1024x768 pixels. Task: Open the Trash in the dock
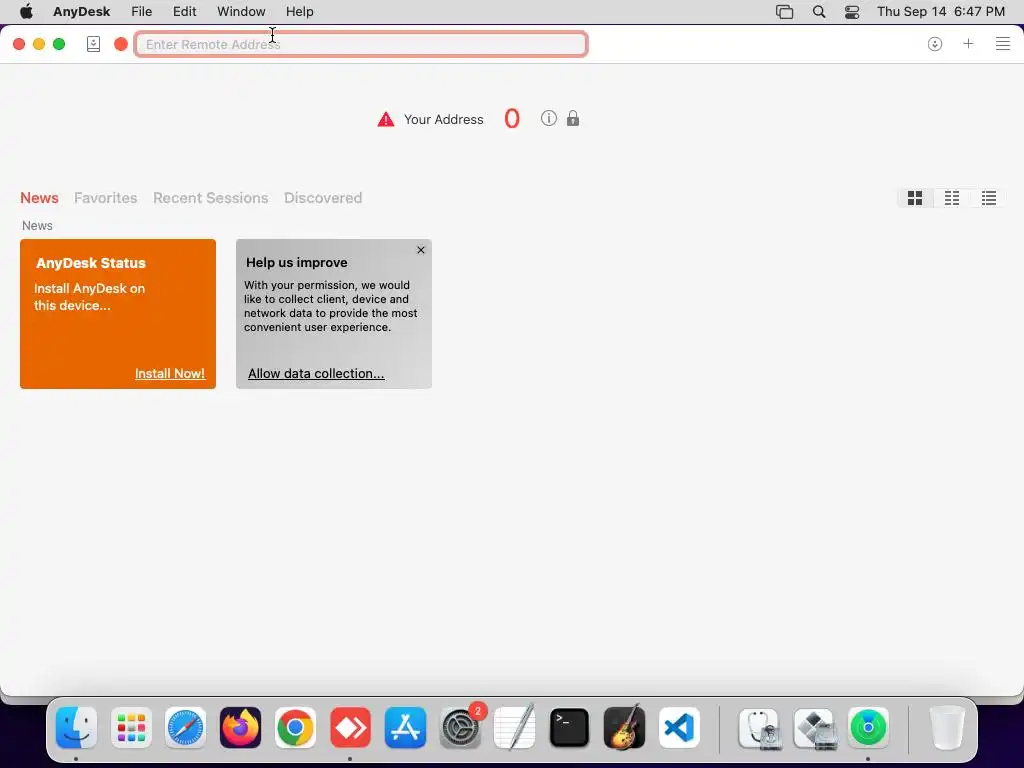coord(947,728)
